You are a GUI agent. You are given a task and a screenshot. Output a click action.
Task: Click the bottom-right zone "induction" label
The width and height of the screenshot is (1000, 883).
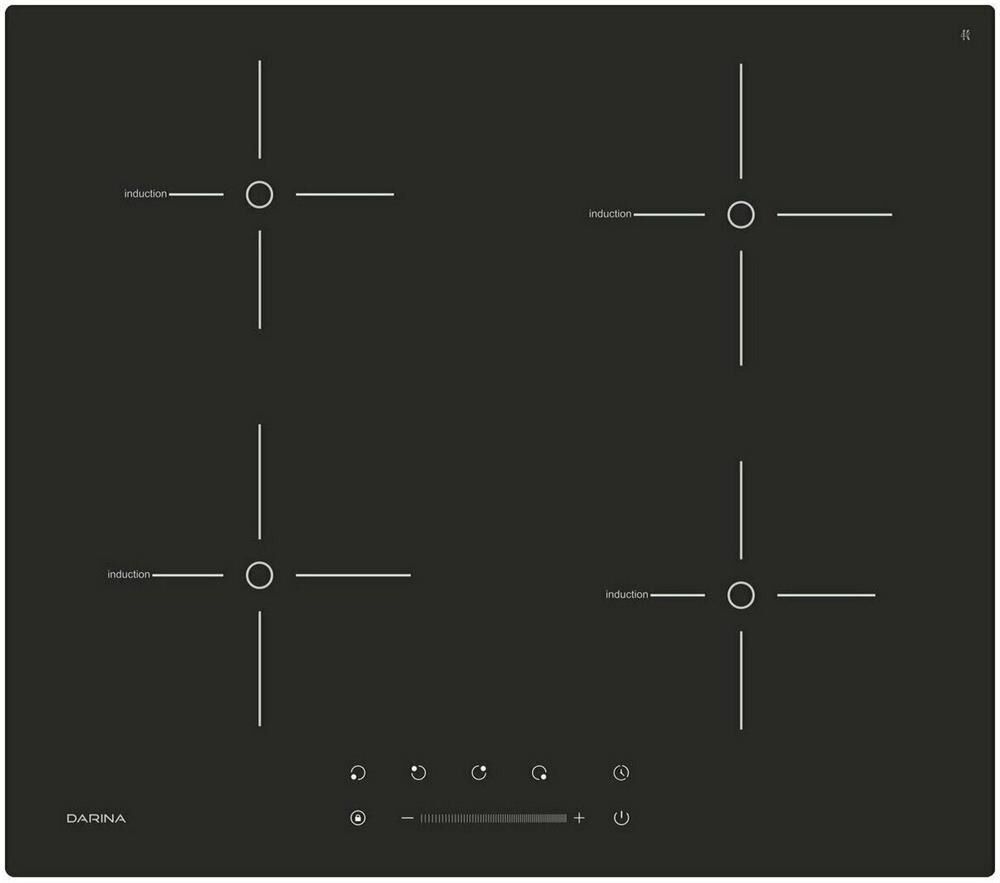[x=627, y=595]
